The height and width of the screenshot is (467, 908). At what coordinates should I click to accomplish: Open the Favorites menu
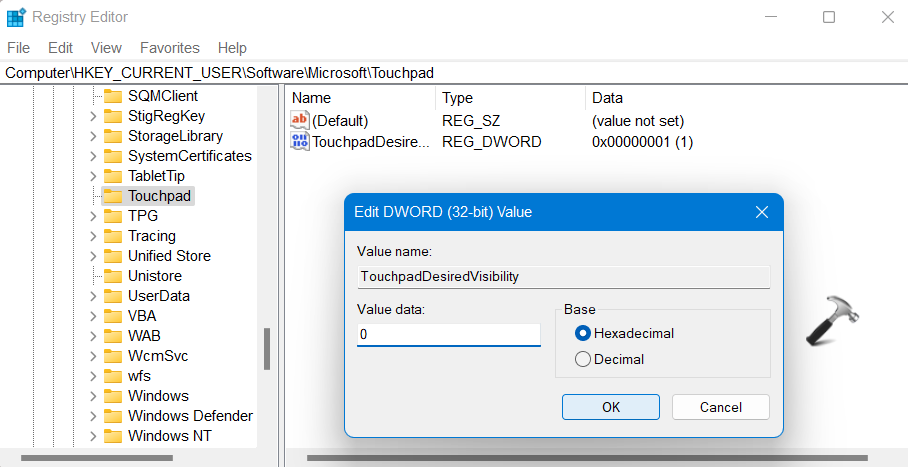(x=169, y=48)
